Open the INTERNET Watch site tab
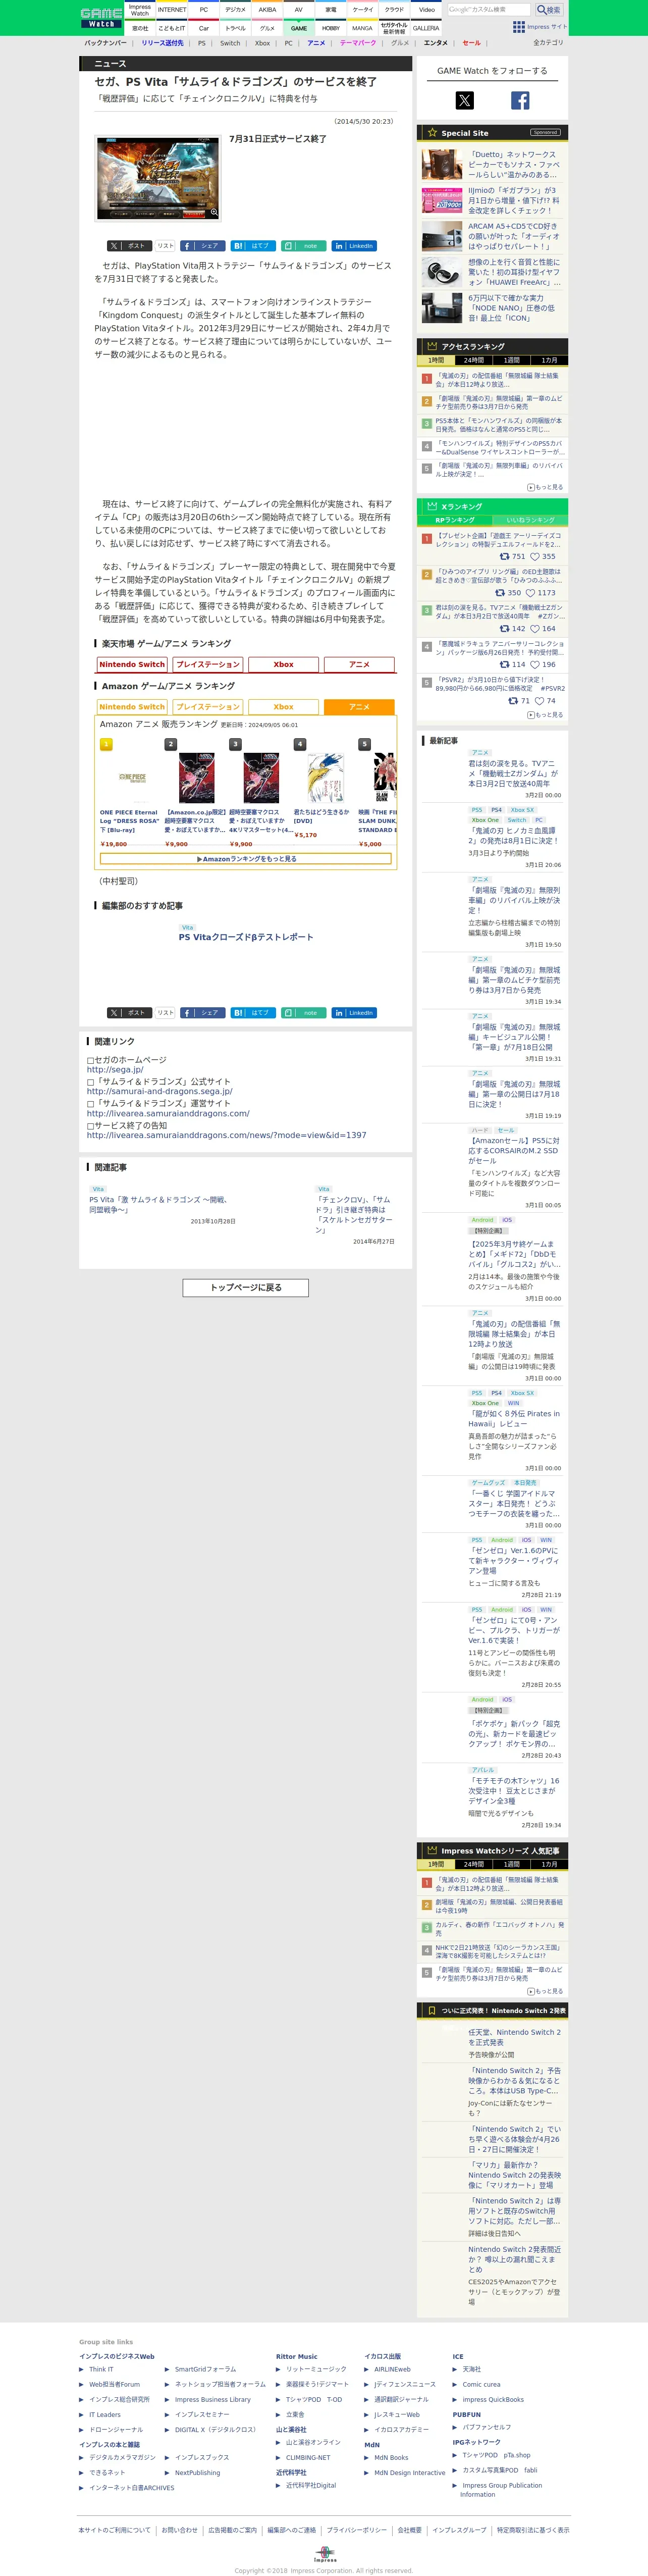Screen dimensions: 648x2576 tap(171, 10)
